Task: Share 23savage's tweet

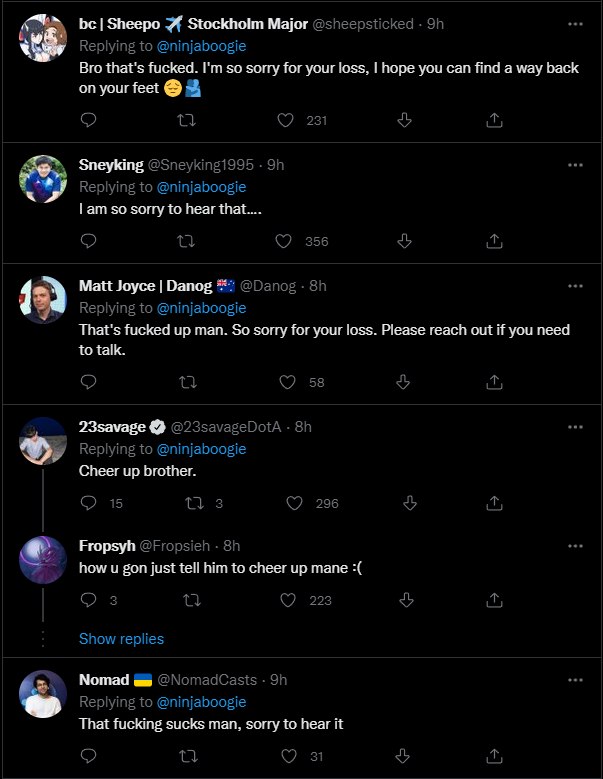Action: pos(494,503)
